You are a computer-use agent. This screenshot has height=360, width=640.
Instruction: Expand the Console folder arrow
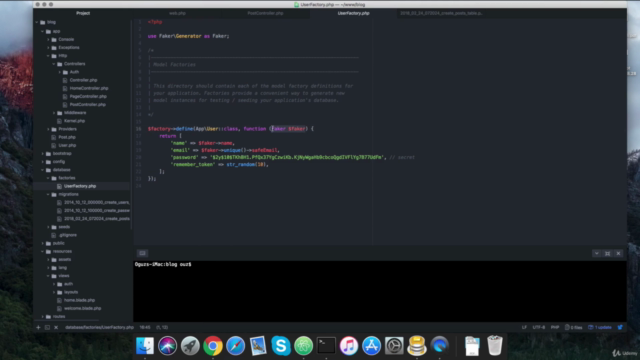pyautogui.click(x=48, y=39)
